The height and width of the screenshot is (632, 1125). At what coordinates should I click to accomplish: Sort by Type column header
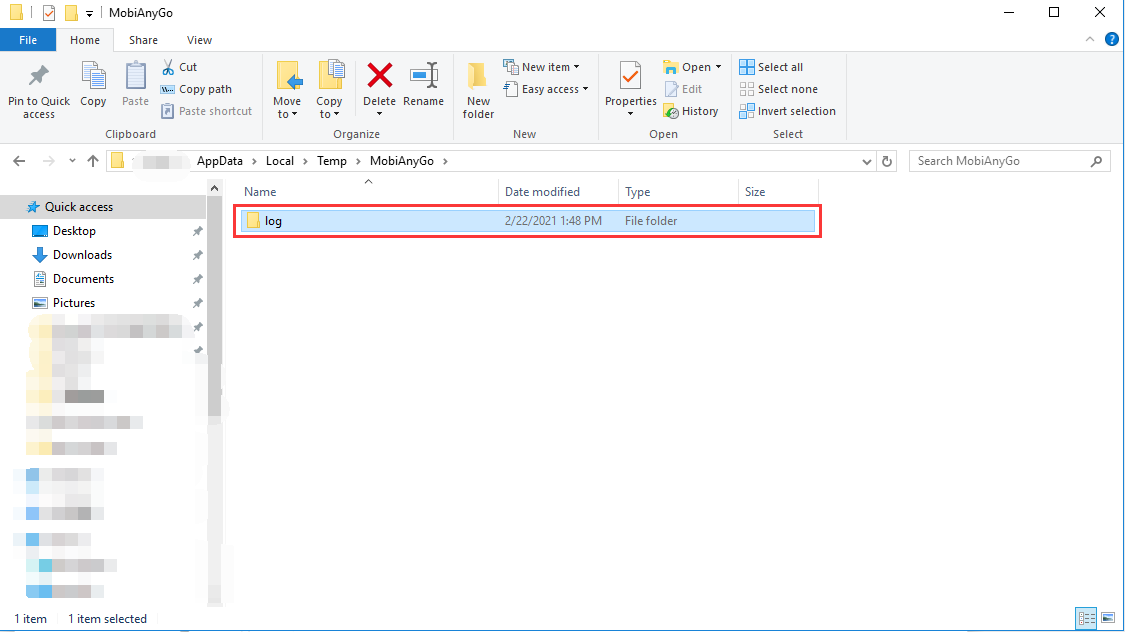[x=678, y=192]
